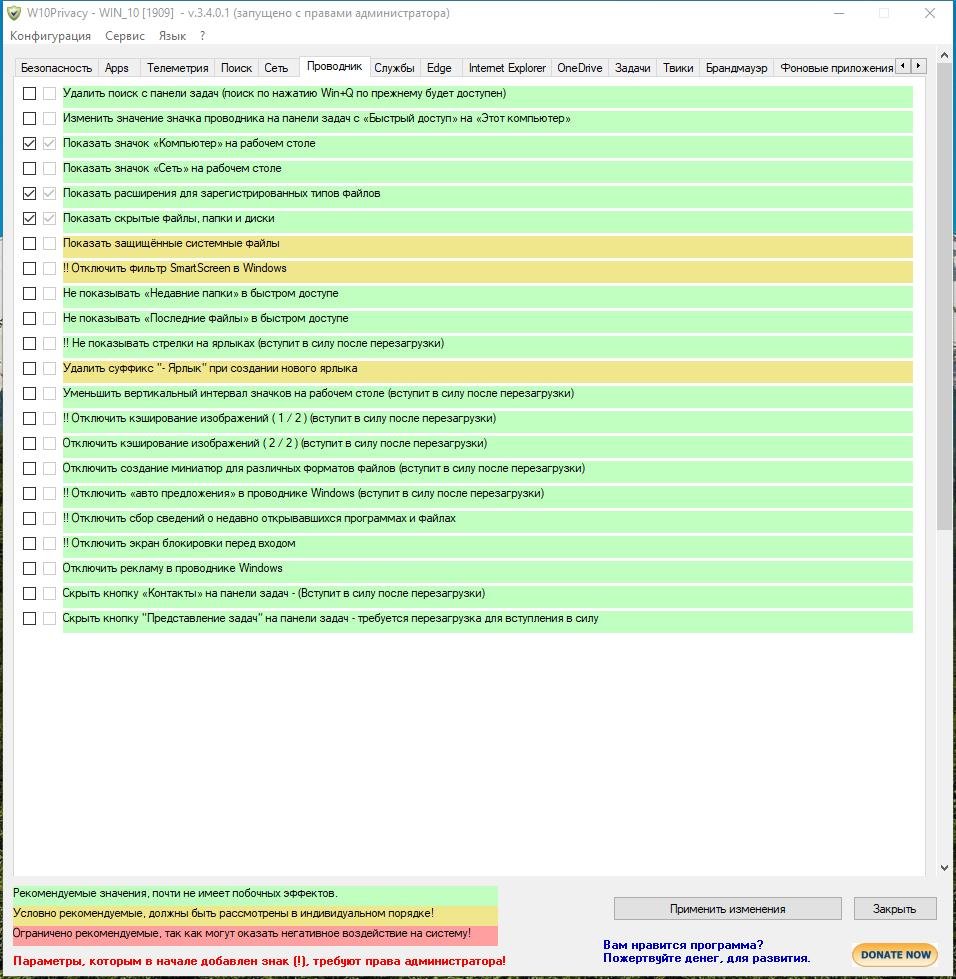The width and height of the screenshot is (956, 979).
Task: Open the OneDrive tab
Action: click(579, 68)
